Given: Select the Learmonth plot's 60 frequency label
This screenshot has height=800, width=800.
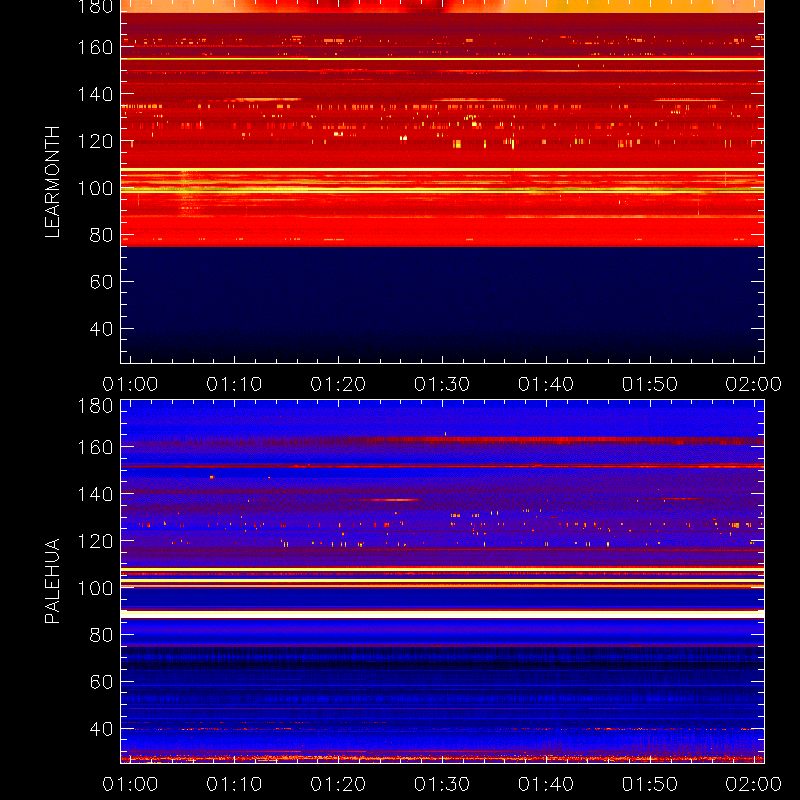Looking at the screenshot, I should click(102, 282).
